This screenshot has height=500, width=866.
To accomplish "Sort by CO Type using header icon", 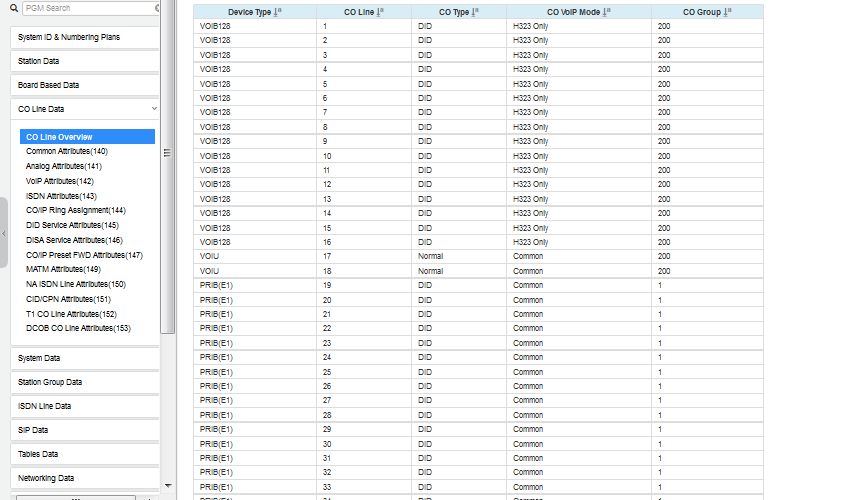I will coord(474,12).
